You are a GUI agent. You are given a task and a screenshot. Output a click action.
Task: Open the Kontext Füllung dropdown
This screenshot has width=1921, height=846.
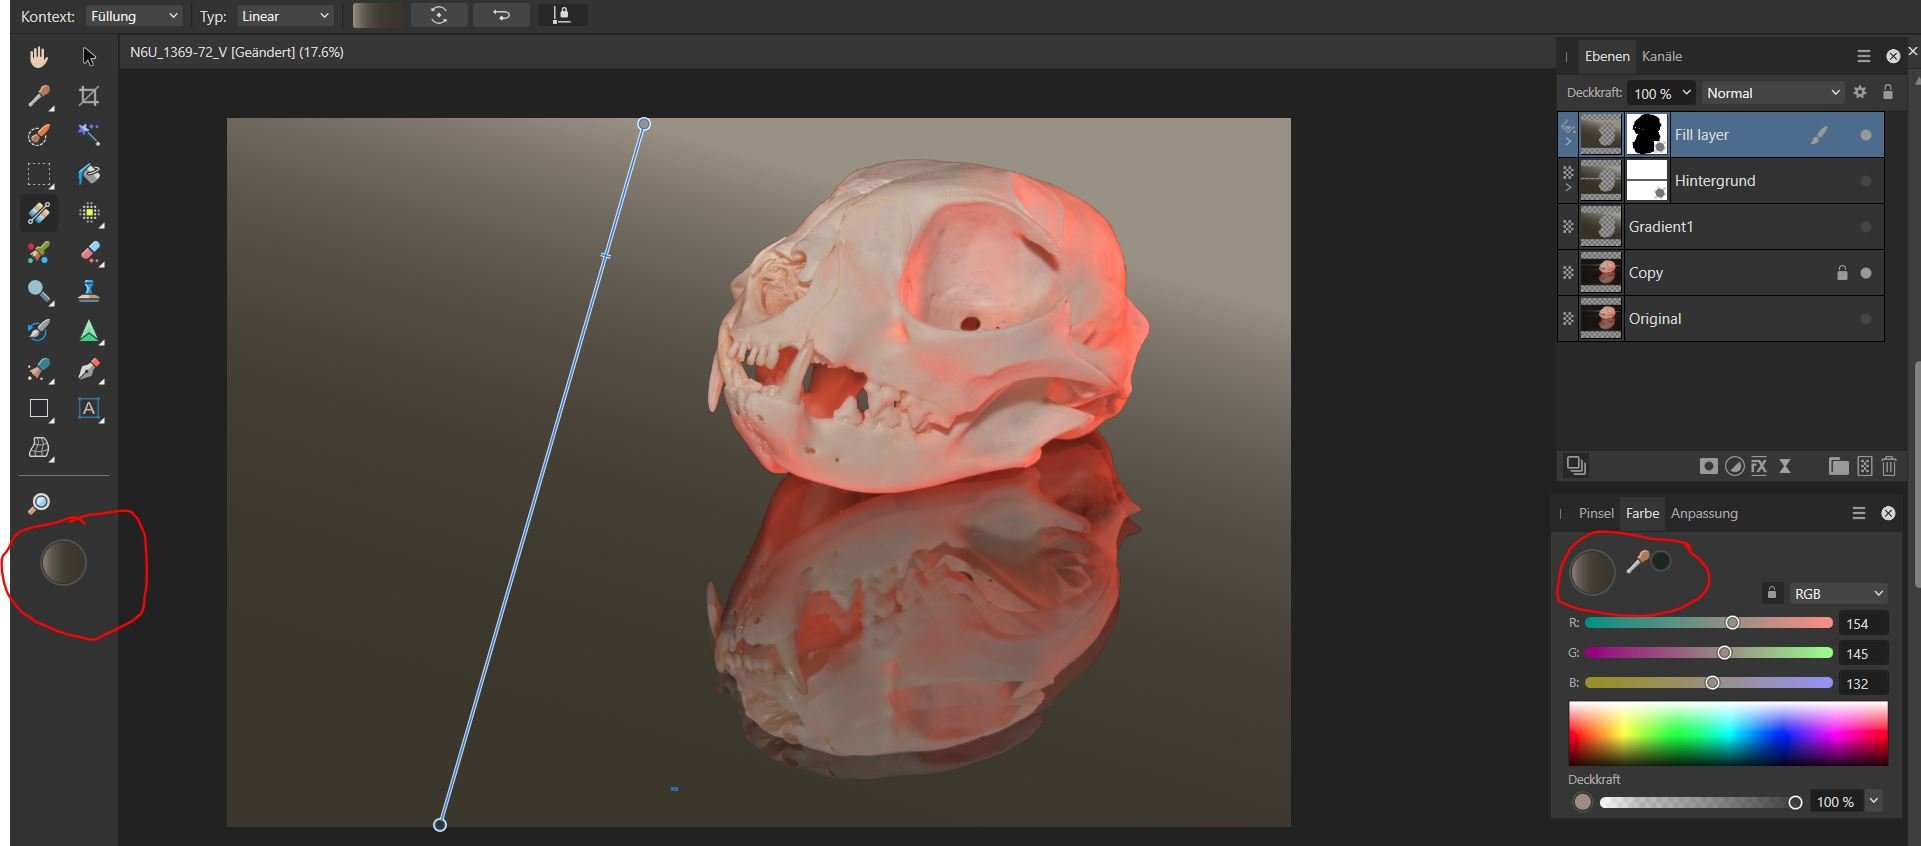(x=133, y=16)
